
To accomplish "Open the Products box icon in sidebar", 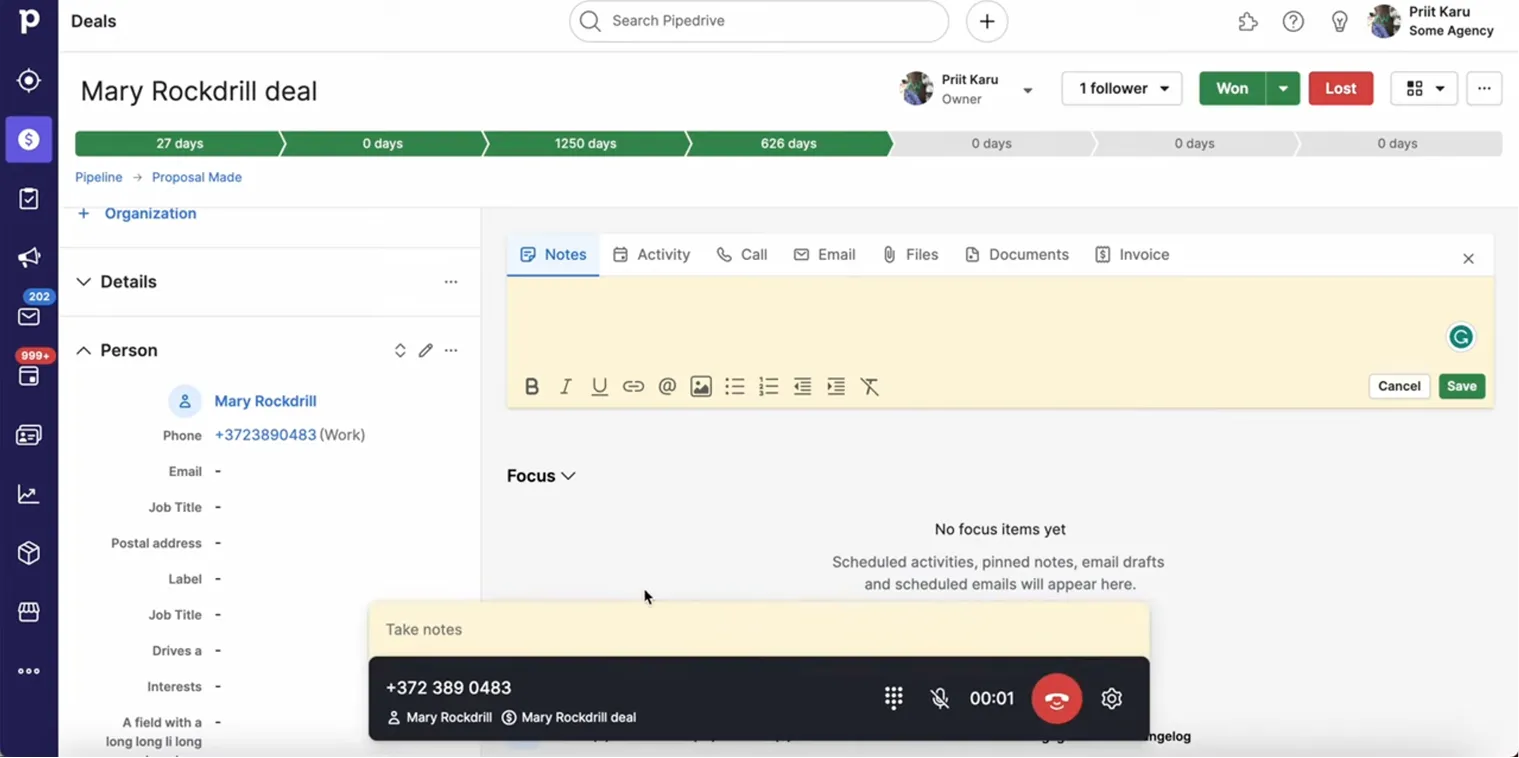I will coord(29,553).
